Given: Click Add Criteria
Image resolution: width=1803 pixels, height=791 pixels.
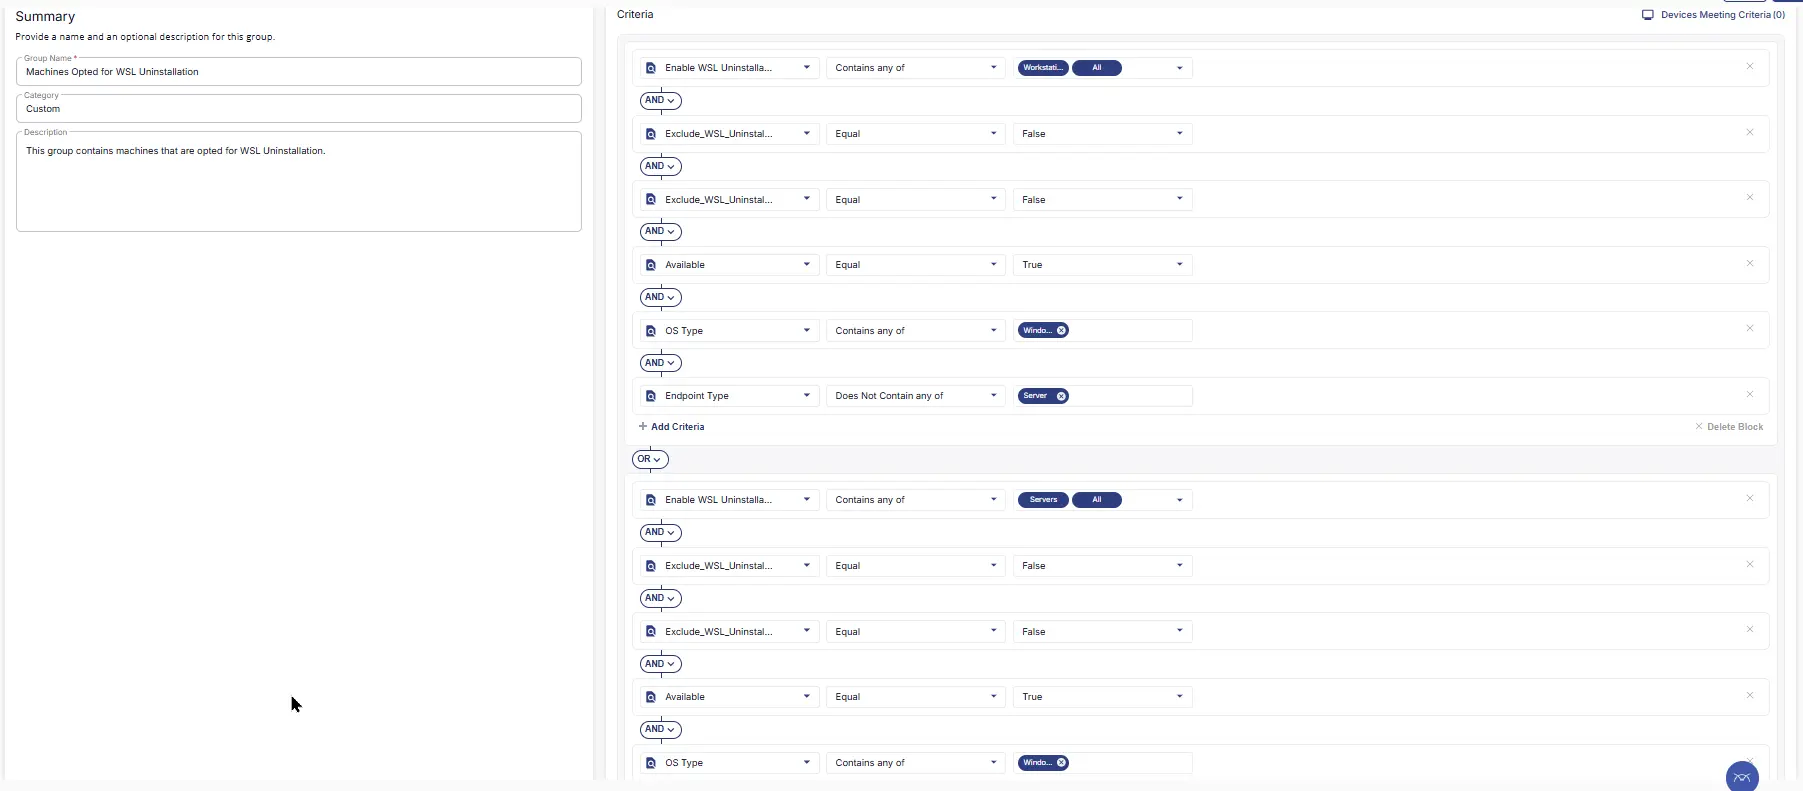Looking at the screenshot, I should coord(672,427).
